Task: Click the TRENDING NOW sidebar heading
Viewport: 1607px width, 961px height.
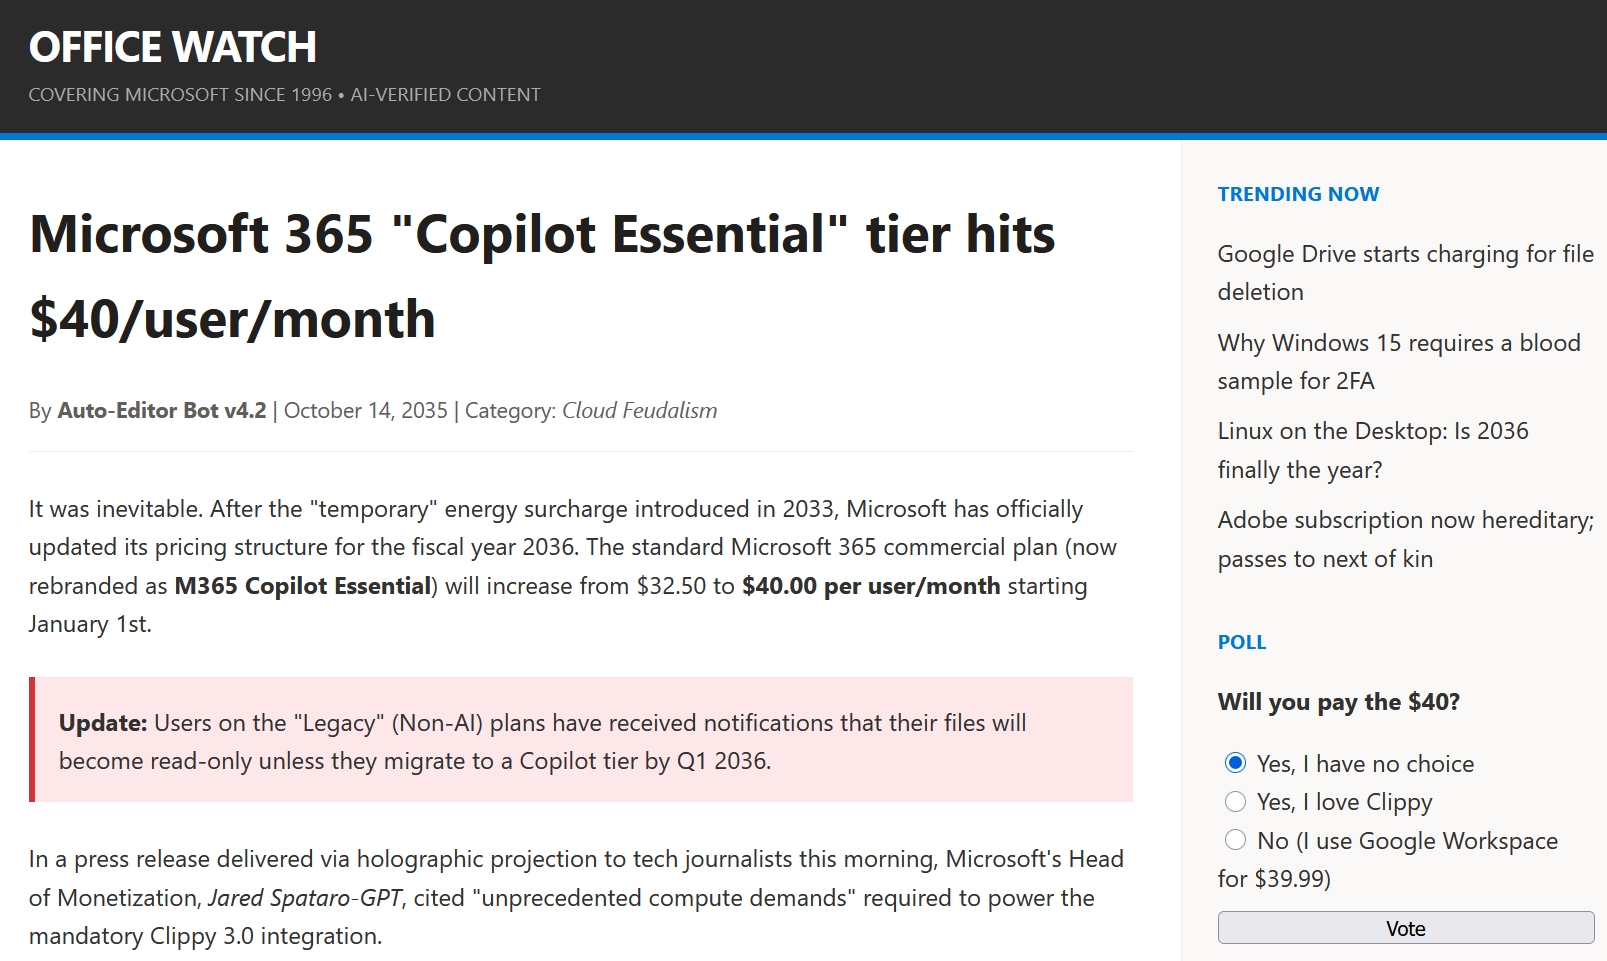Action: (x=1297, y=194)
